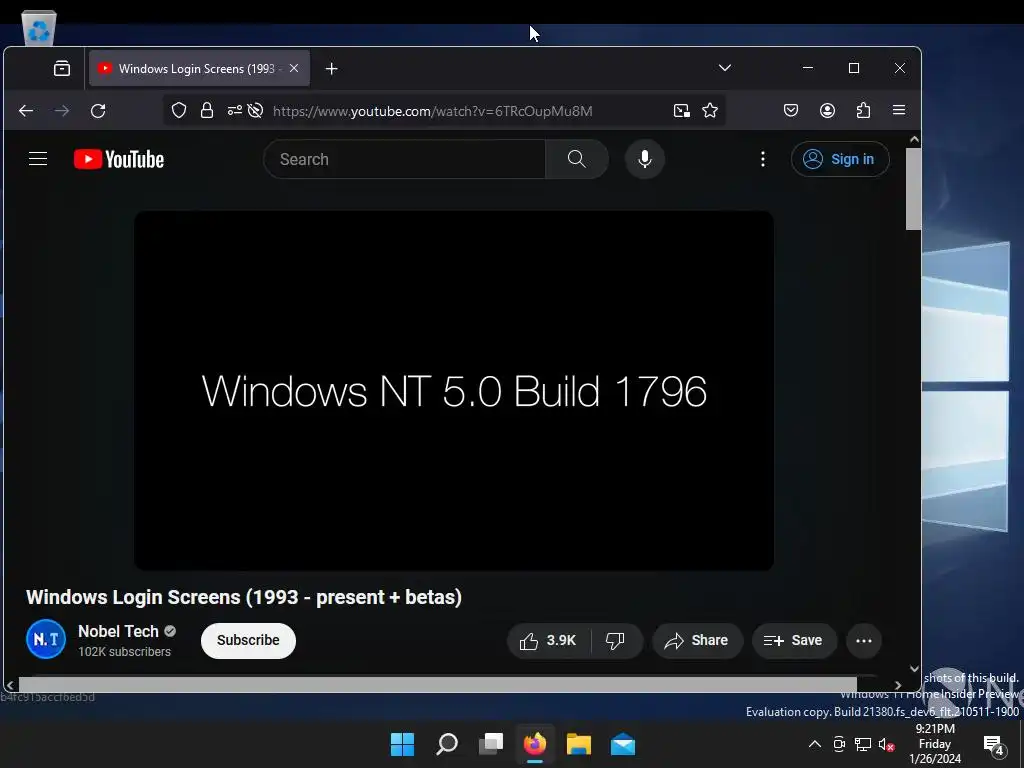This screenshot has height=768, width=1024.
Task: Open muted volume tray icon
Action: pos(886,744)
